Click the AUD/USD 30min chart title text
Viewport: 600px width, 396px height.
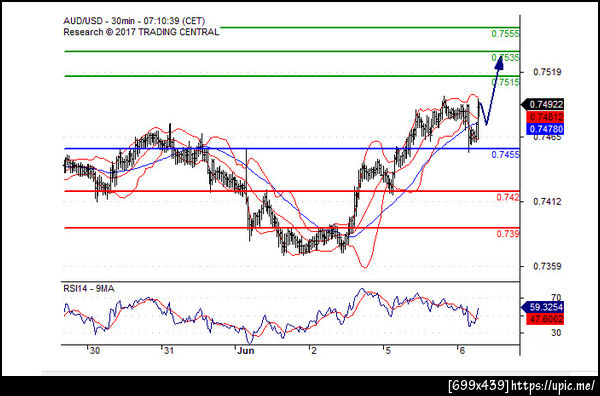point(134,21)
